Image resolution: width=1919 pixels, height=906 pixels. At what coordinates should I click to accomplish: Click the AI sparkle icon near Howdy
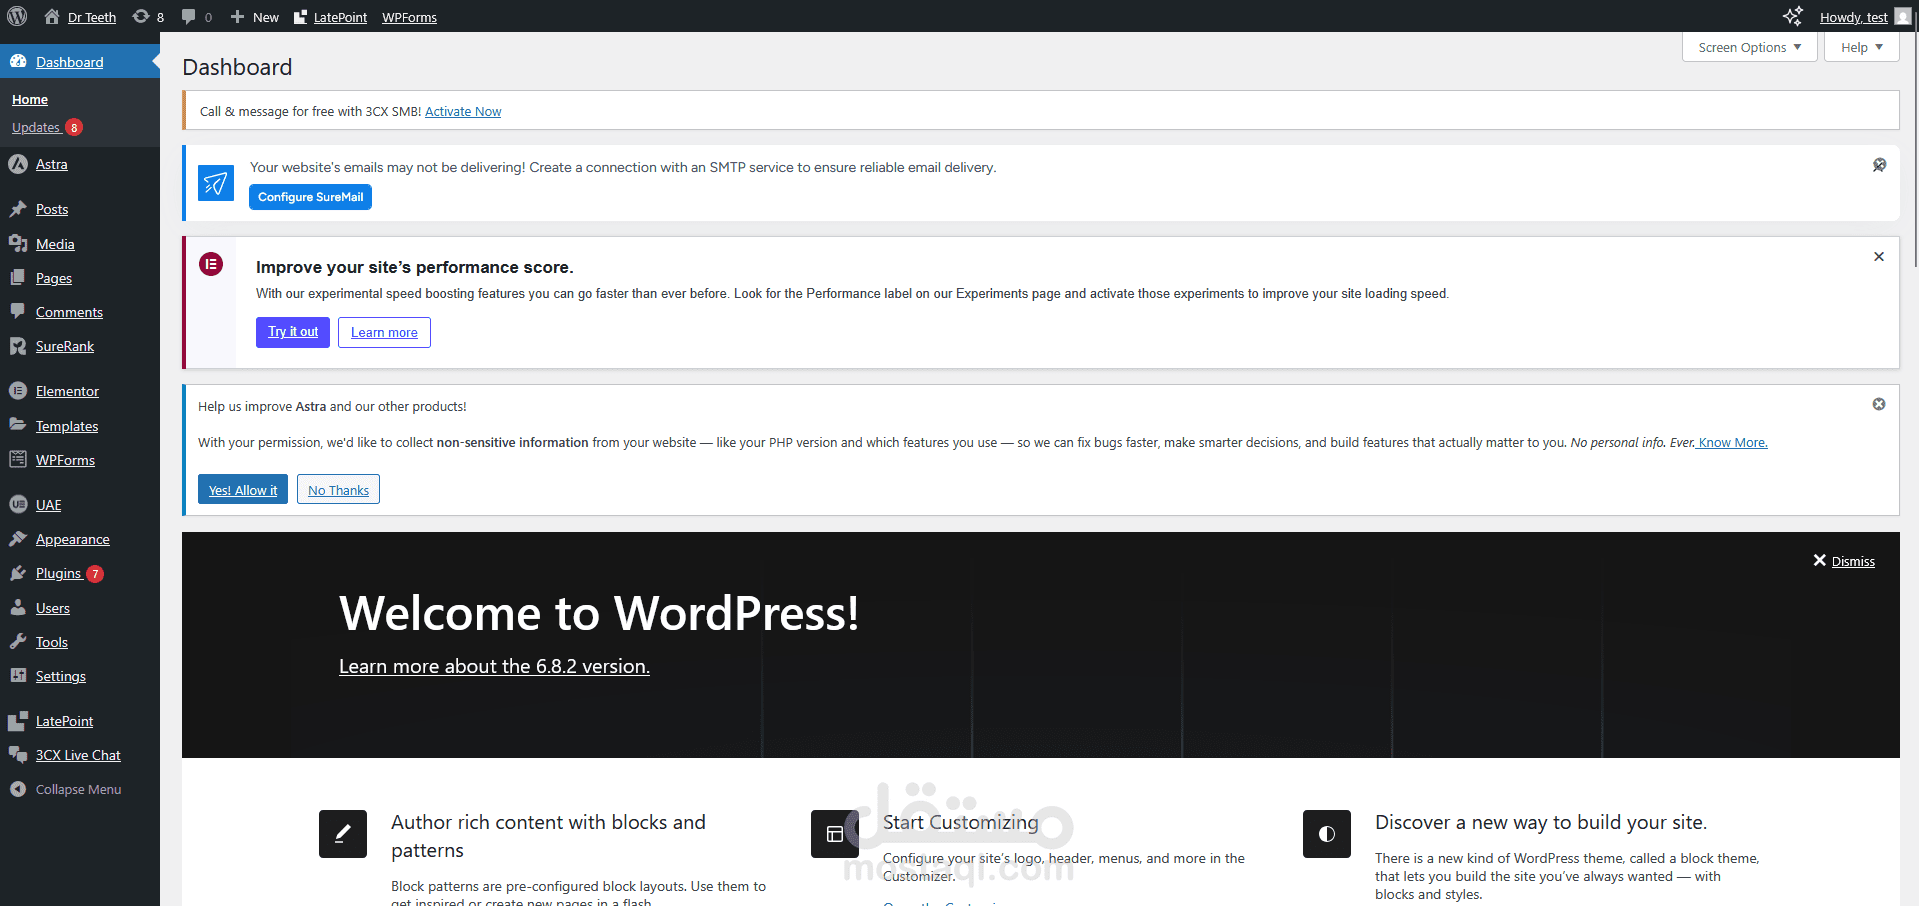[1792, 16]
